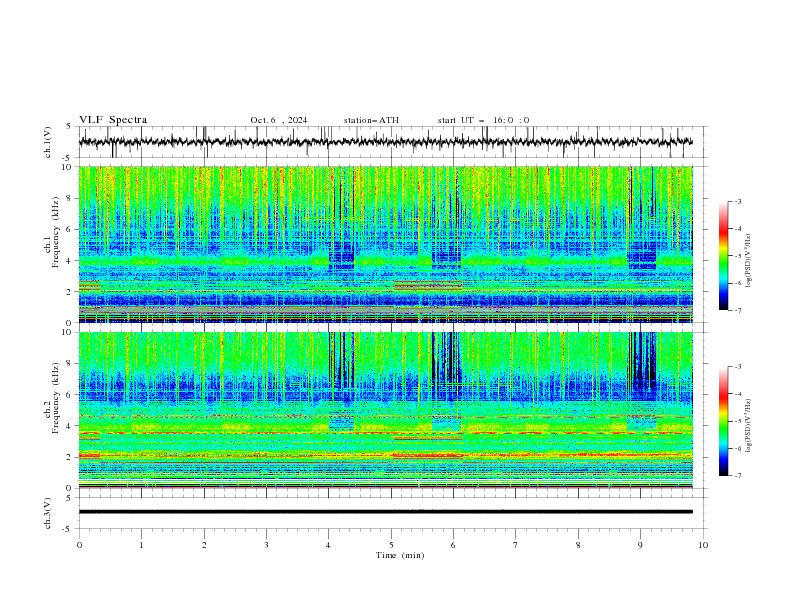Viewport: 792px width, 612px height.
Task: Click inside the ch.2 spectrogram plot
Action: pos(385,410)
